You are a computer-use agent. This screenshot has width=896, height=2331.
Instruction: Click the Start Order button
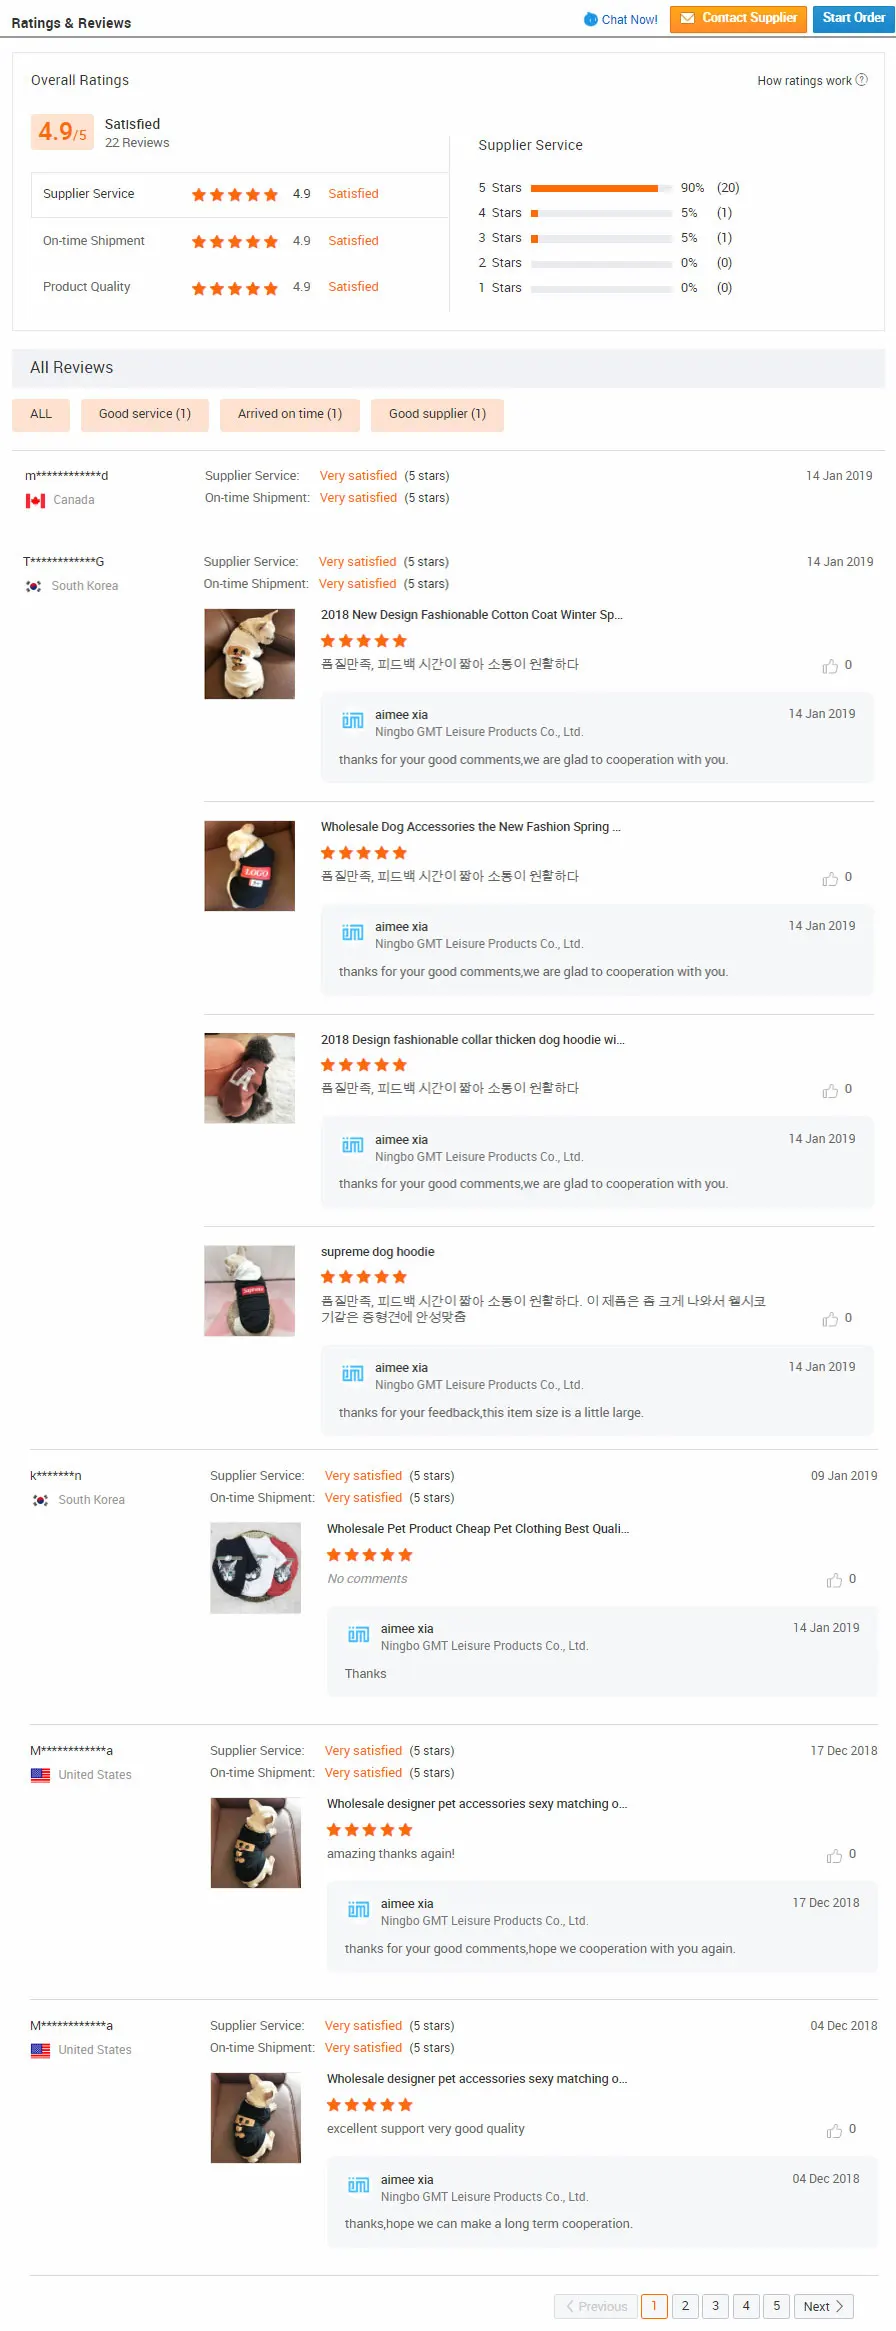853,18
